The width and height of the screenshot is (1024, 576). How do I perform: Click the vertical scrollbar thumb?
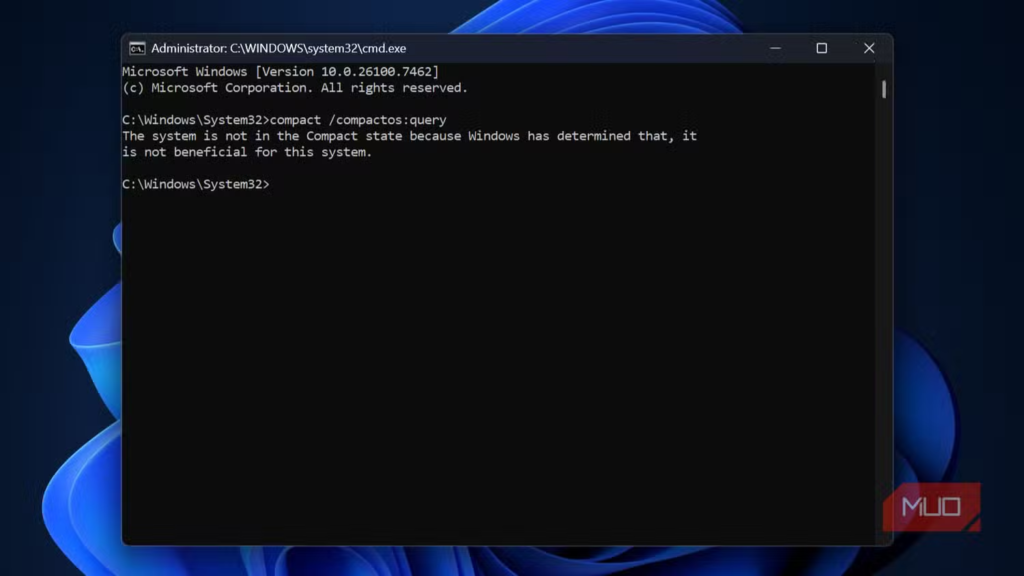(884, 90)
